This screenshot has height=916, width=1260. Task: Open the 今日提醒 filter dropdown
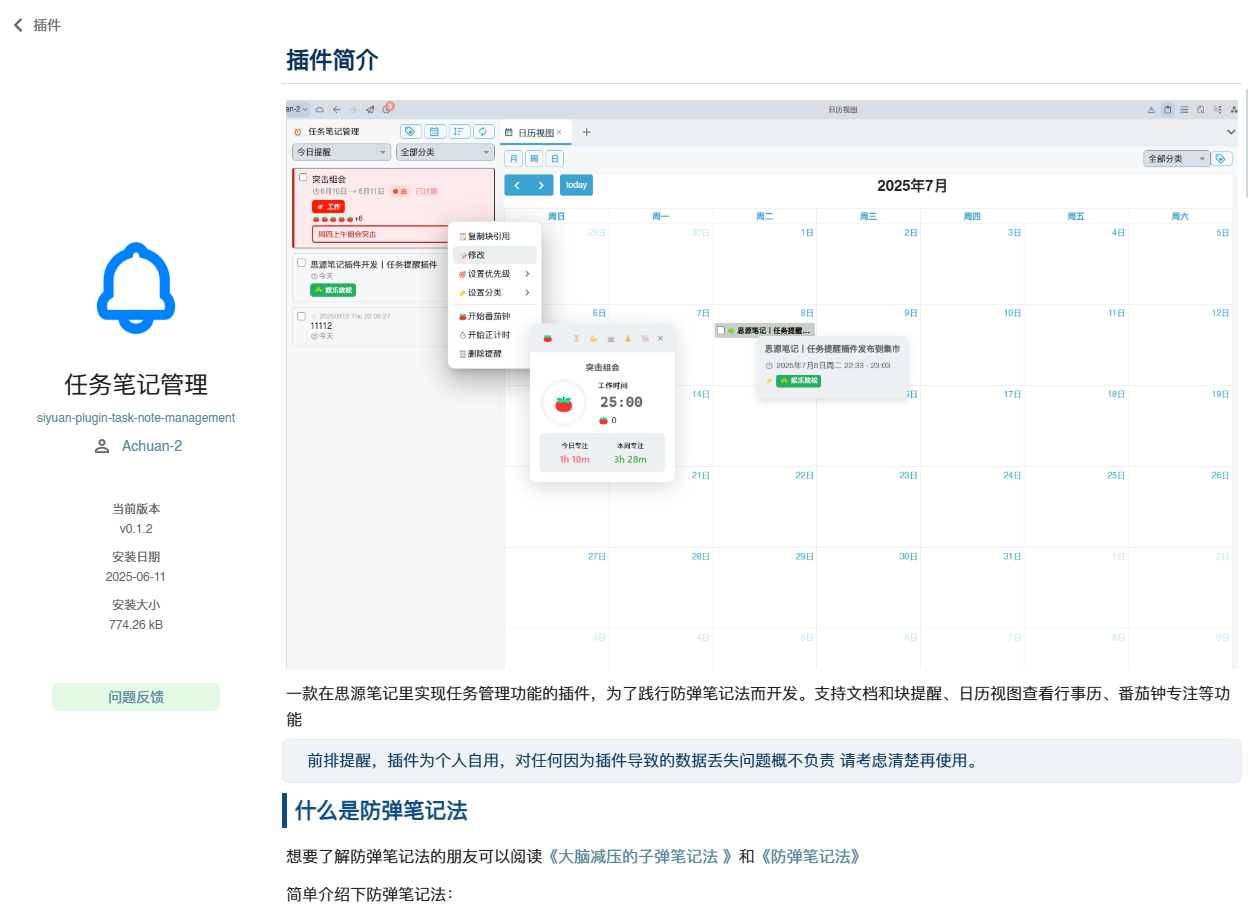pyautogui.click(x=341, y=152)
